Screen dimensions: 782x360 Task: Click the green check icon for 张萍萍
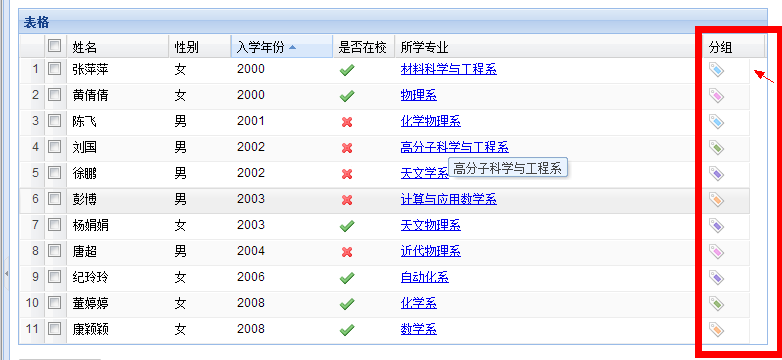pyautogui.click(x=347, y=70)
